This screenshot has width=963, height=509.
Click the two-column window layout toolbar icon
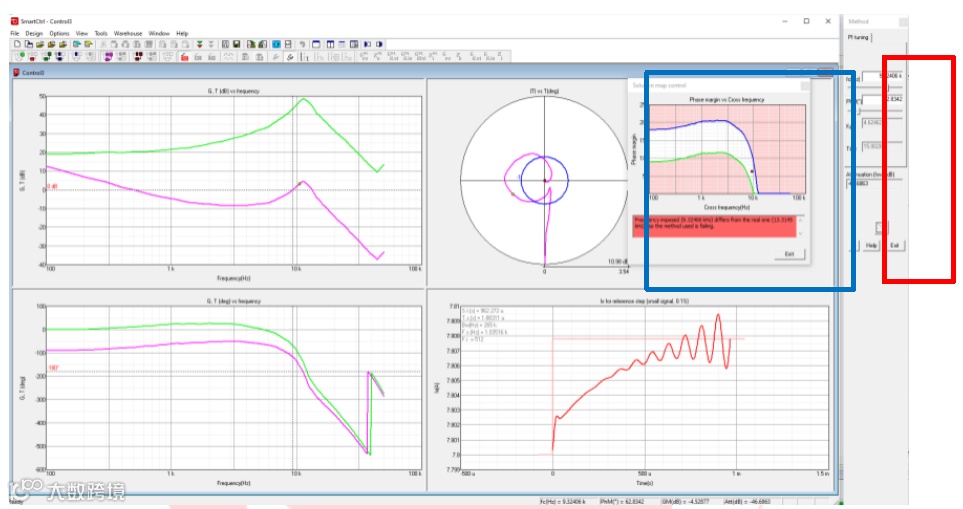click(x=330, y=44)
